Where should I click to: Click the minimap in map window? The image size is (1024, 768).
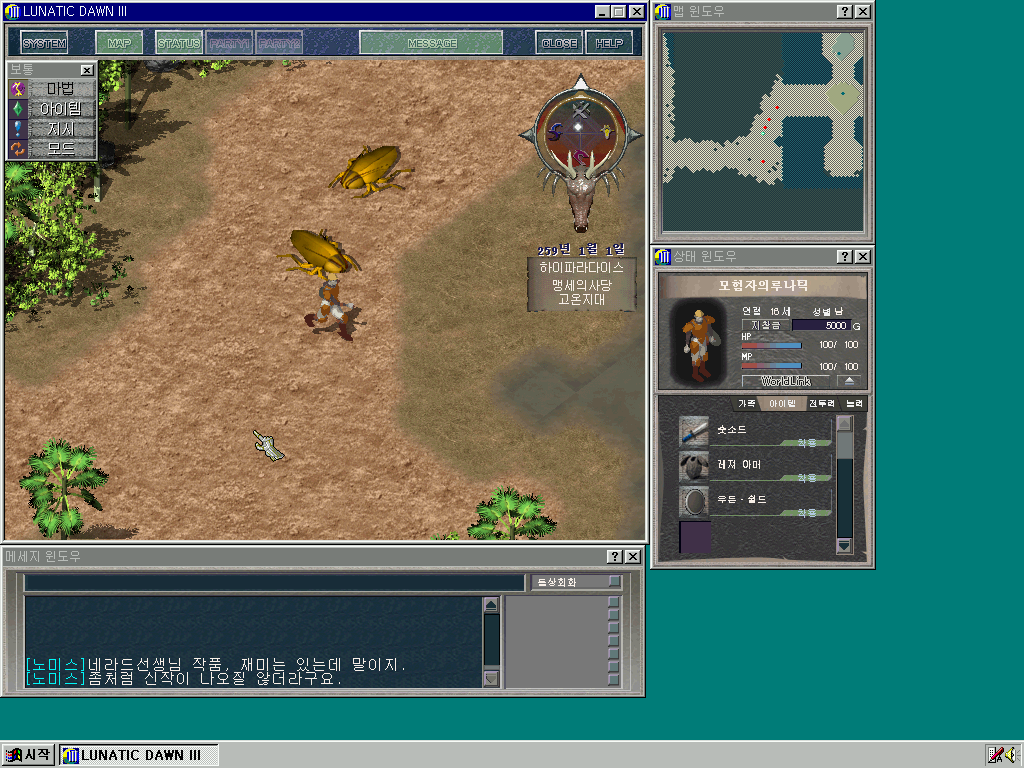pos(763,131)
